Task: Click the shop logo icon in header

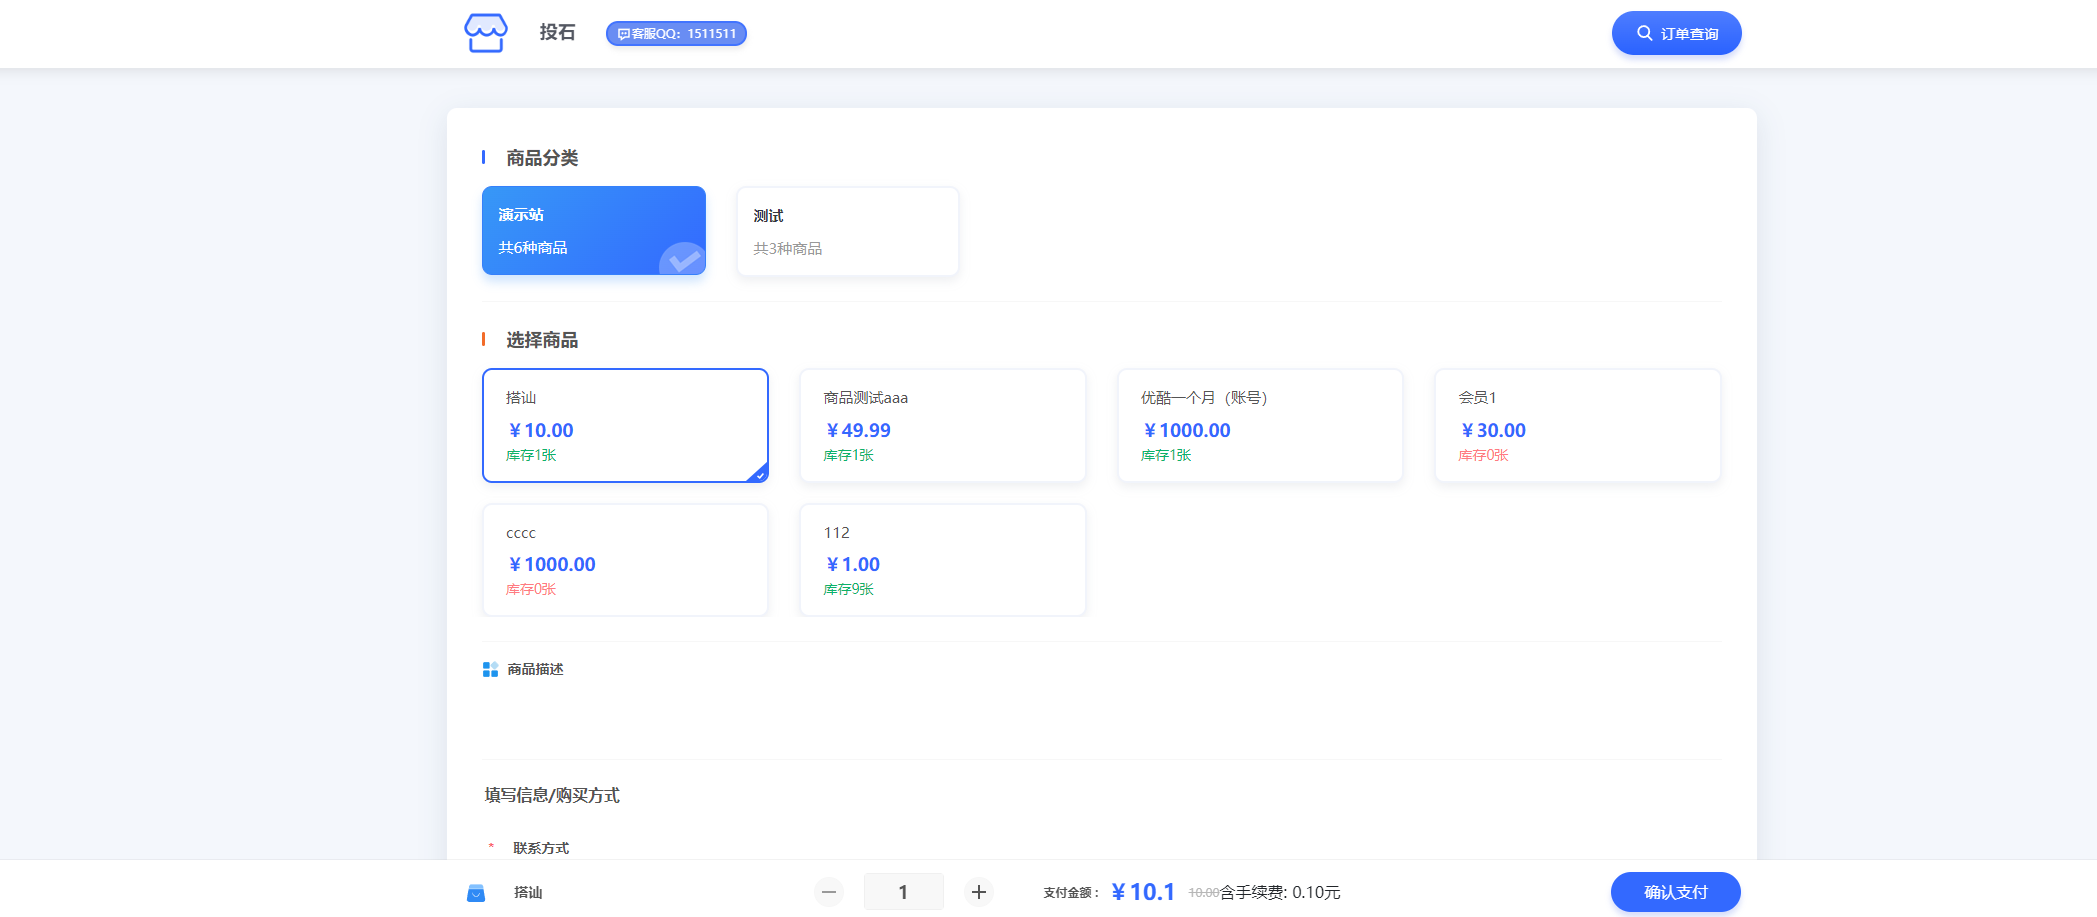Action: pos(486,33)
